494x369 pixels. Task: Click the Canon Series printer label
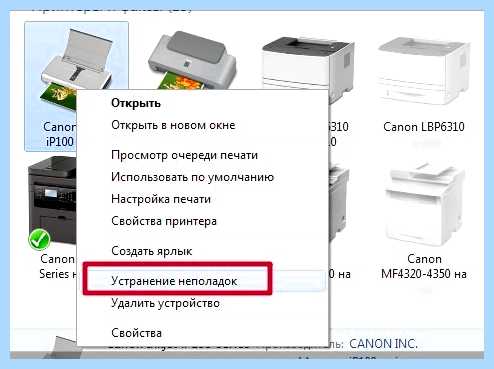[58, 266]
